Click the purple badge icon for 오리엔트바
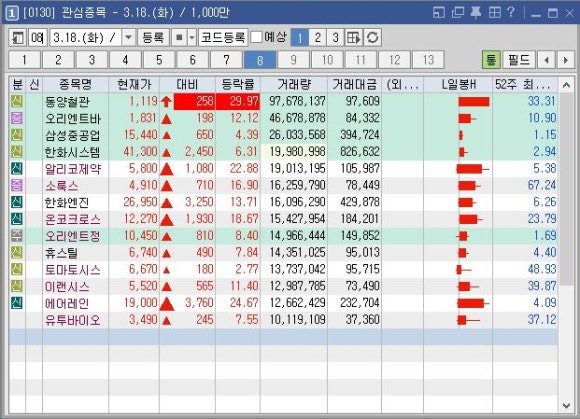Viewport: 580px width, 419px height. coord(17,118)
